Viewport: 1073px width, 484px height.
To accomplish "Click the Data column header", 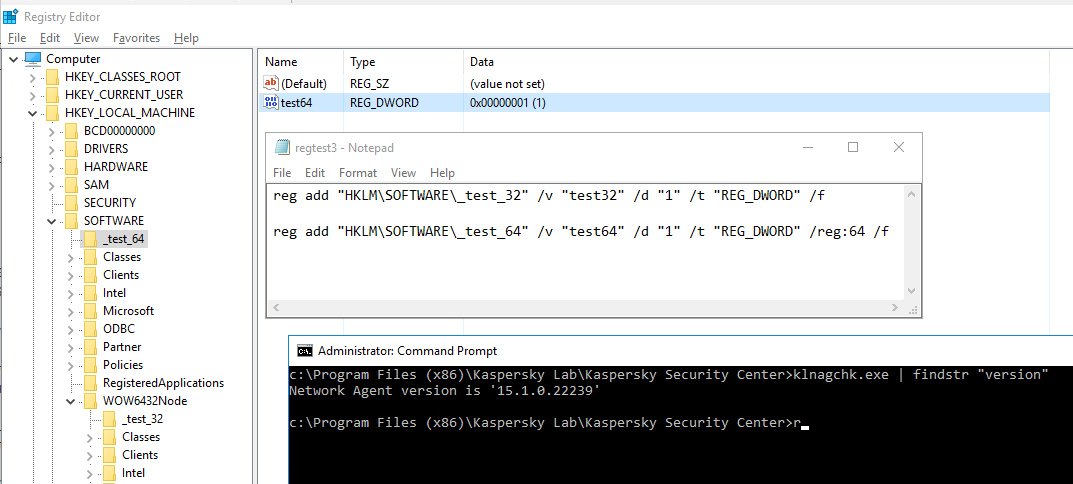I will click(x=482, y=62).
